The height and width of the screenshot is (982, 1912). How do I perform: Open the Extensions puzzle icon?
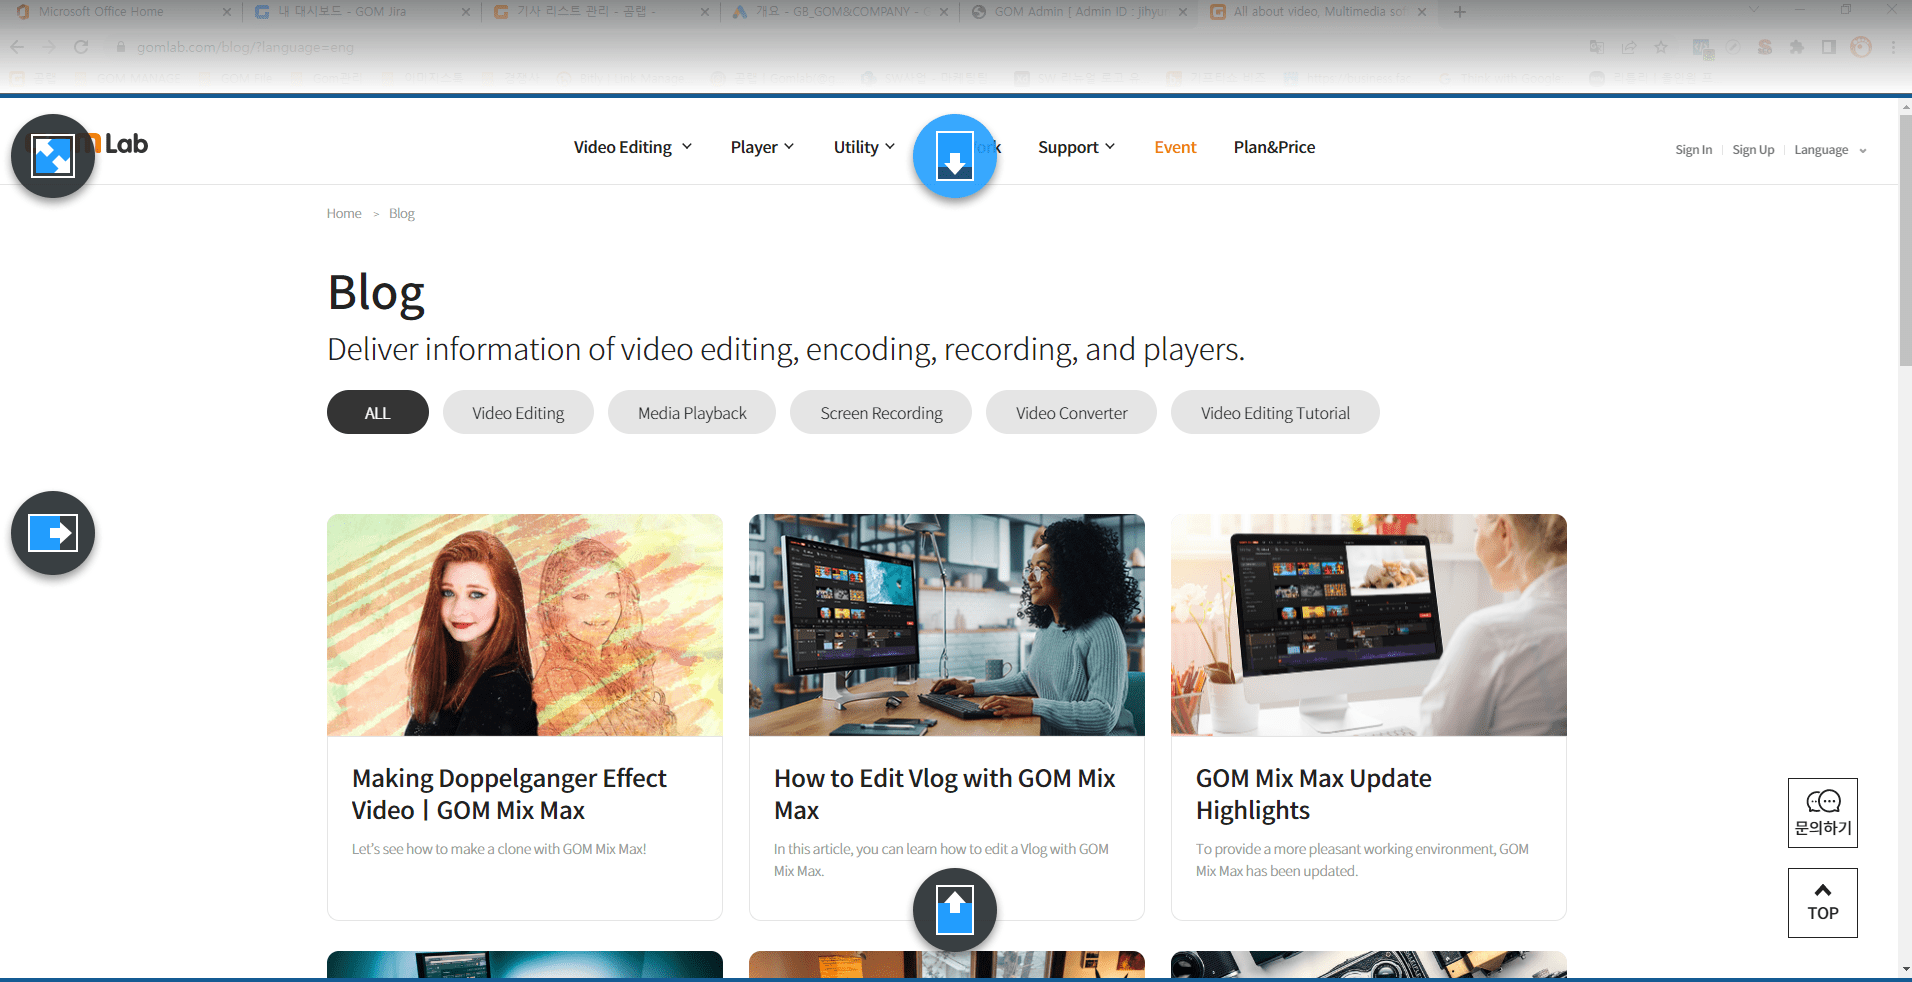pyautogui.click(x=1797, y=47)
